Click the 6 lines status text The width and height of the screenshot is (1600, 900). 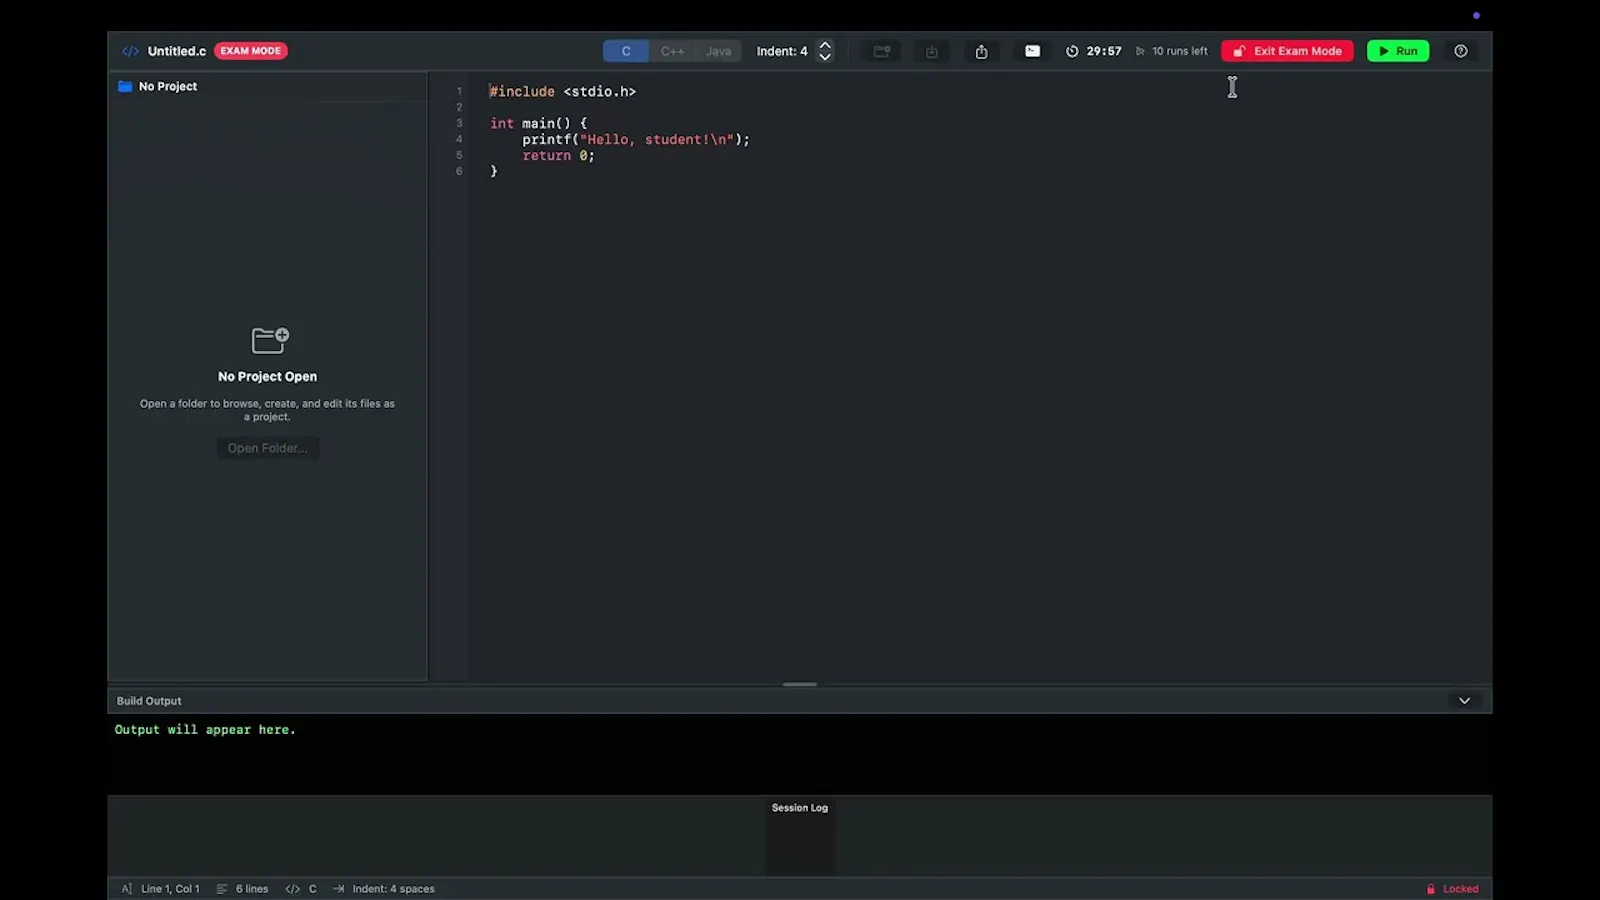click(252, 888)
